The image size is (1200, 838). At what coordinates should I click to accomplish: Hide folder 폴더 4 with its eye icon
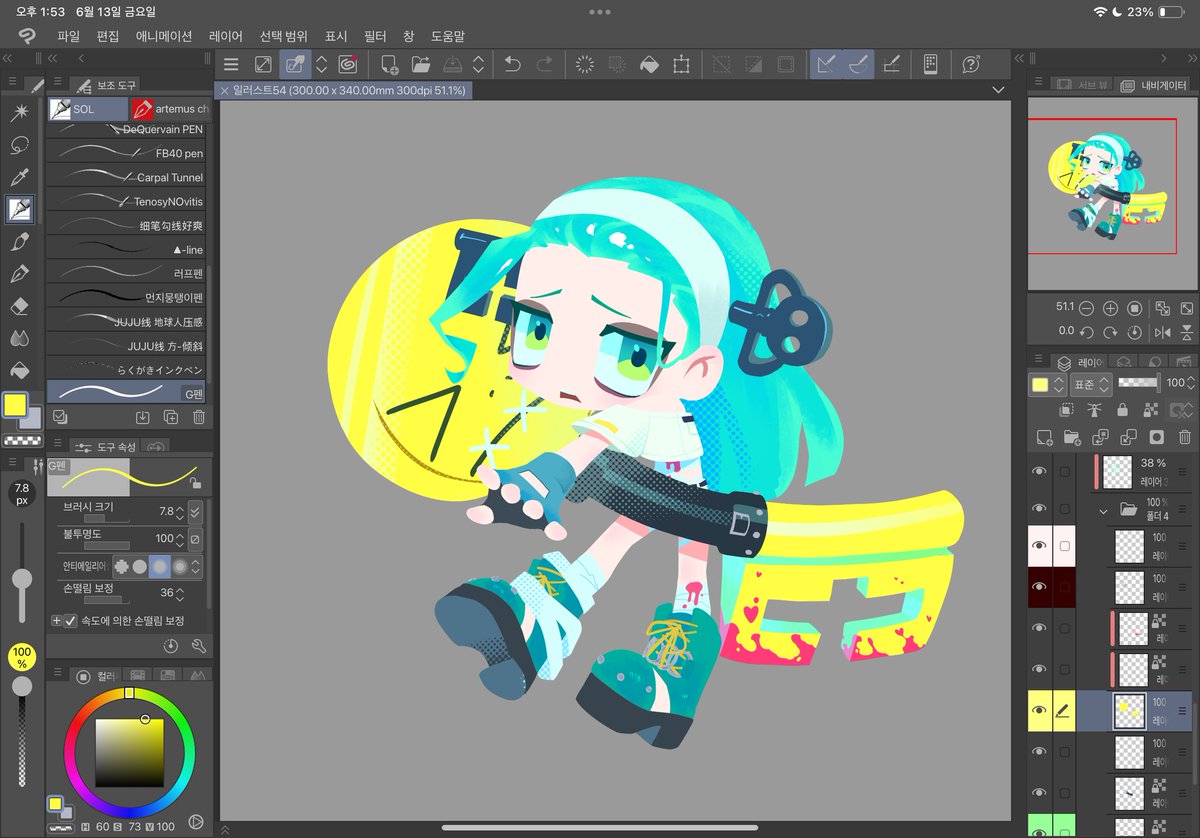(1039, 509)
